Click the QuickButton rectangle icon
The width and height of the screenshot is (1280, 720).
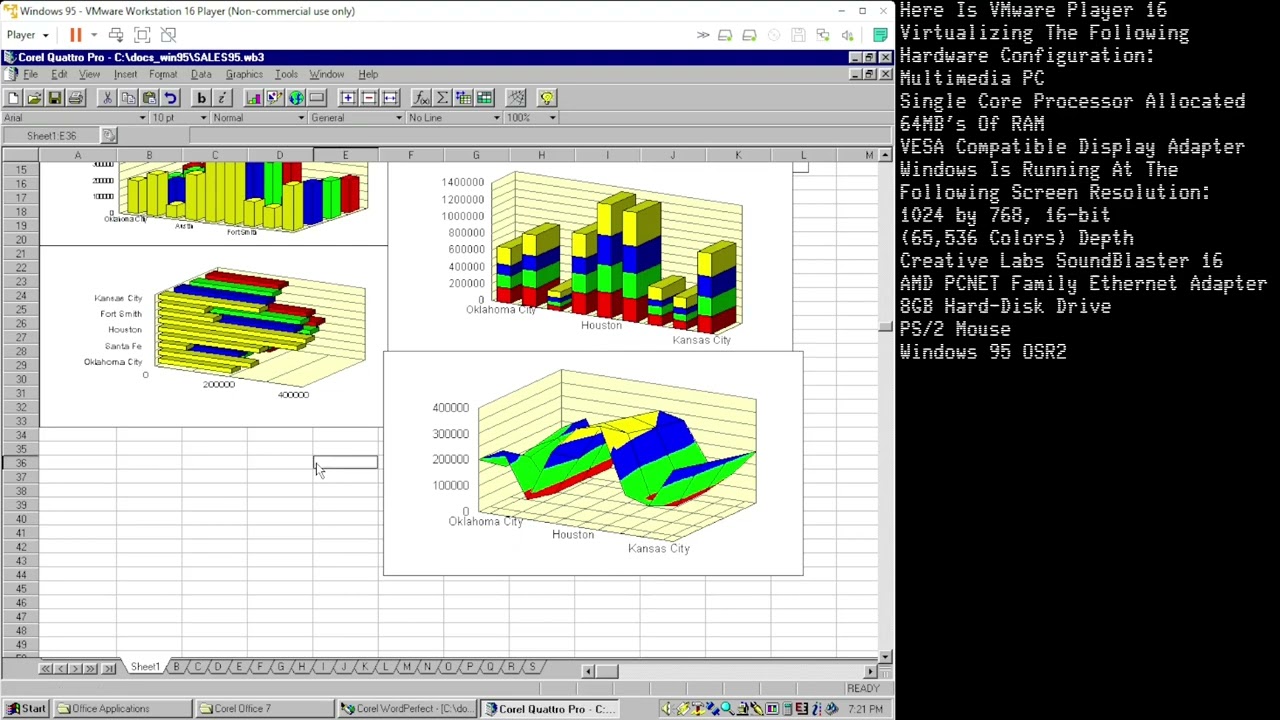click(317, 98)
